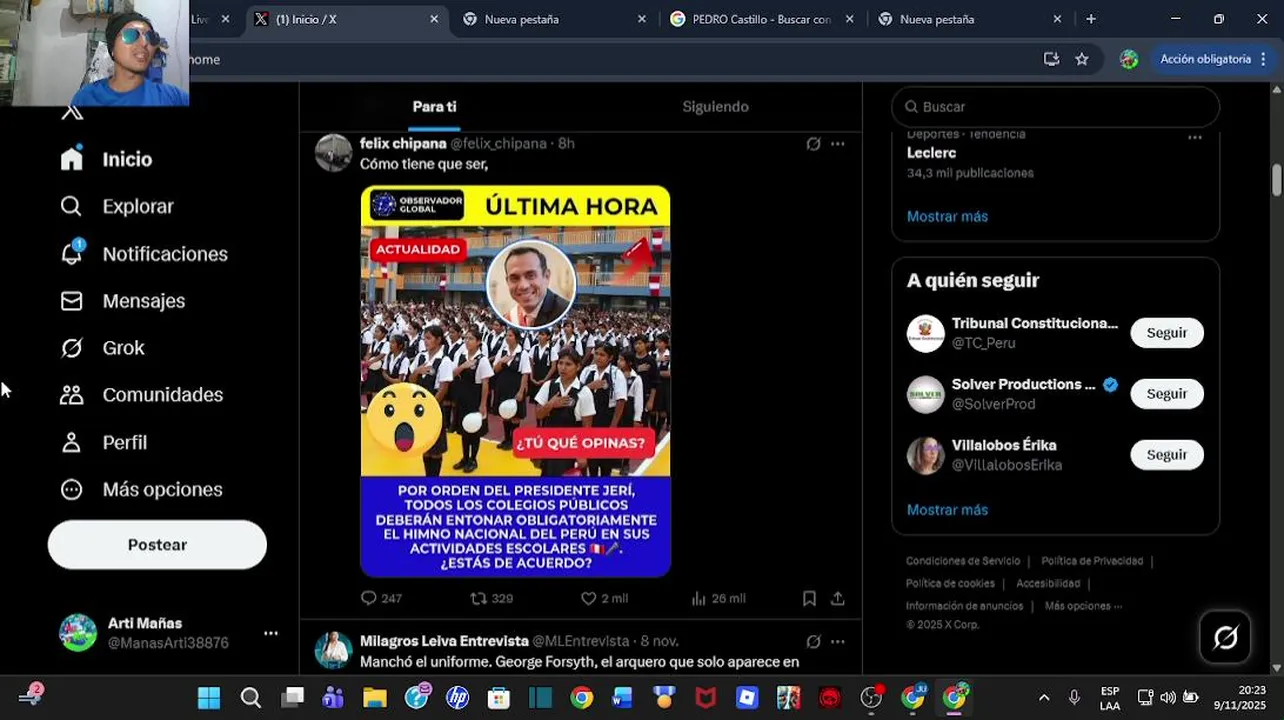Click the Postear button
The width and height of the screenshot is (1284, 720).
pyautogui.click(x=157, y=545)
